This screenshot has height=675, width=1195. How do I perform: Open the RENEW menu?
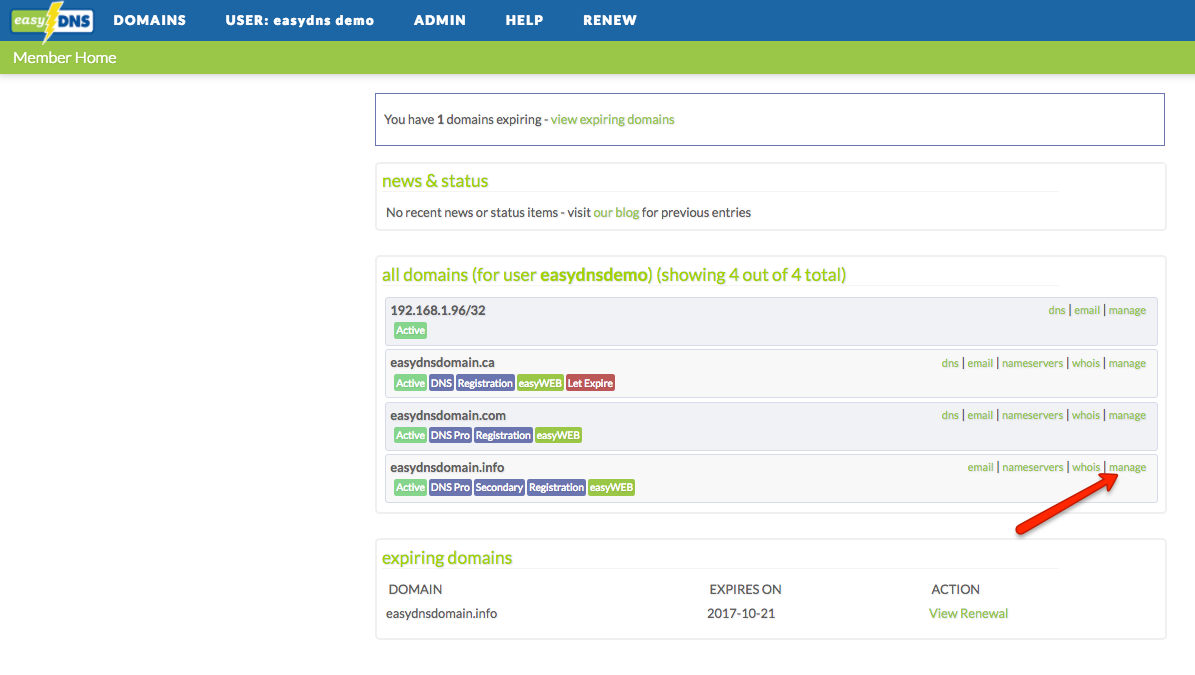[610, 21]
